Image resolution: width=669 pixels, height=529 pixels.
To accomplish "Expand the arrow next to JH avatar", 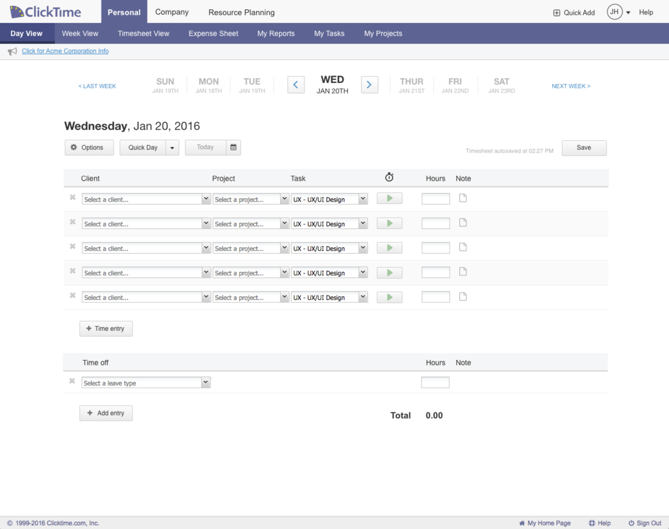I will pos(628,13).
